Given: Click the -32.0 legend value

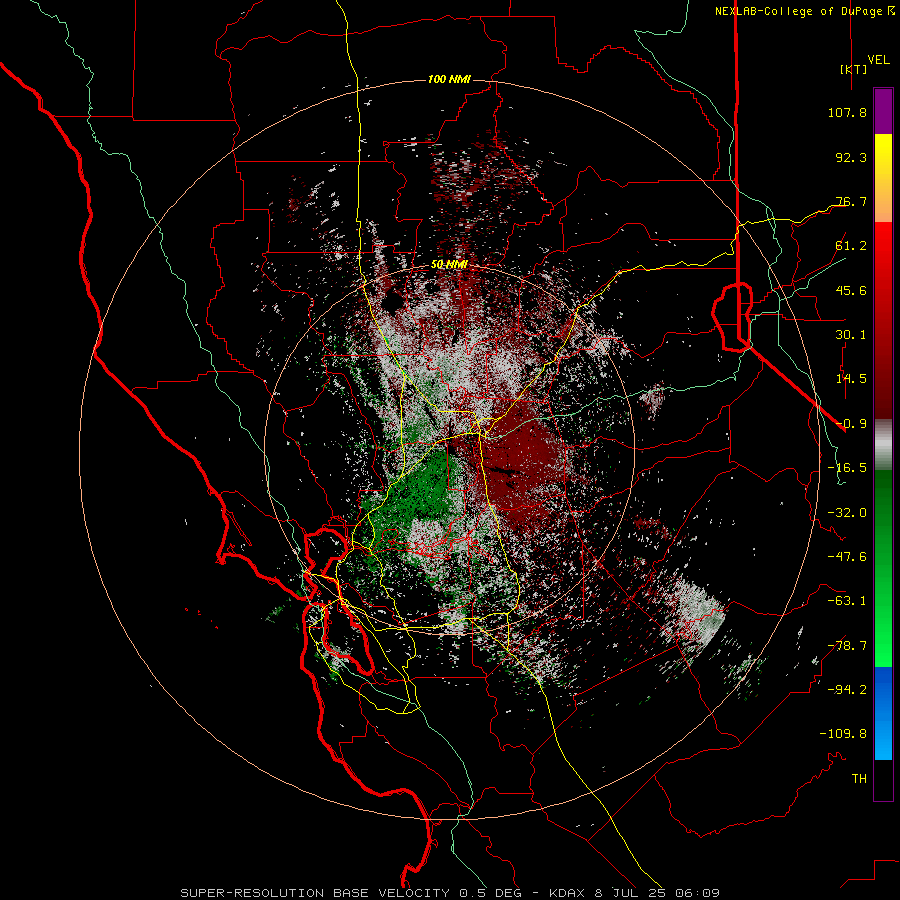Looking at the screenshot, I should 847,513.
